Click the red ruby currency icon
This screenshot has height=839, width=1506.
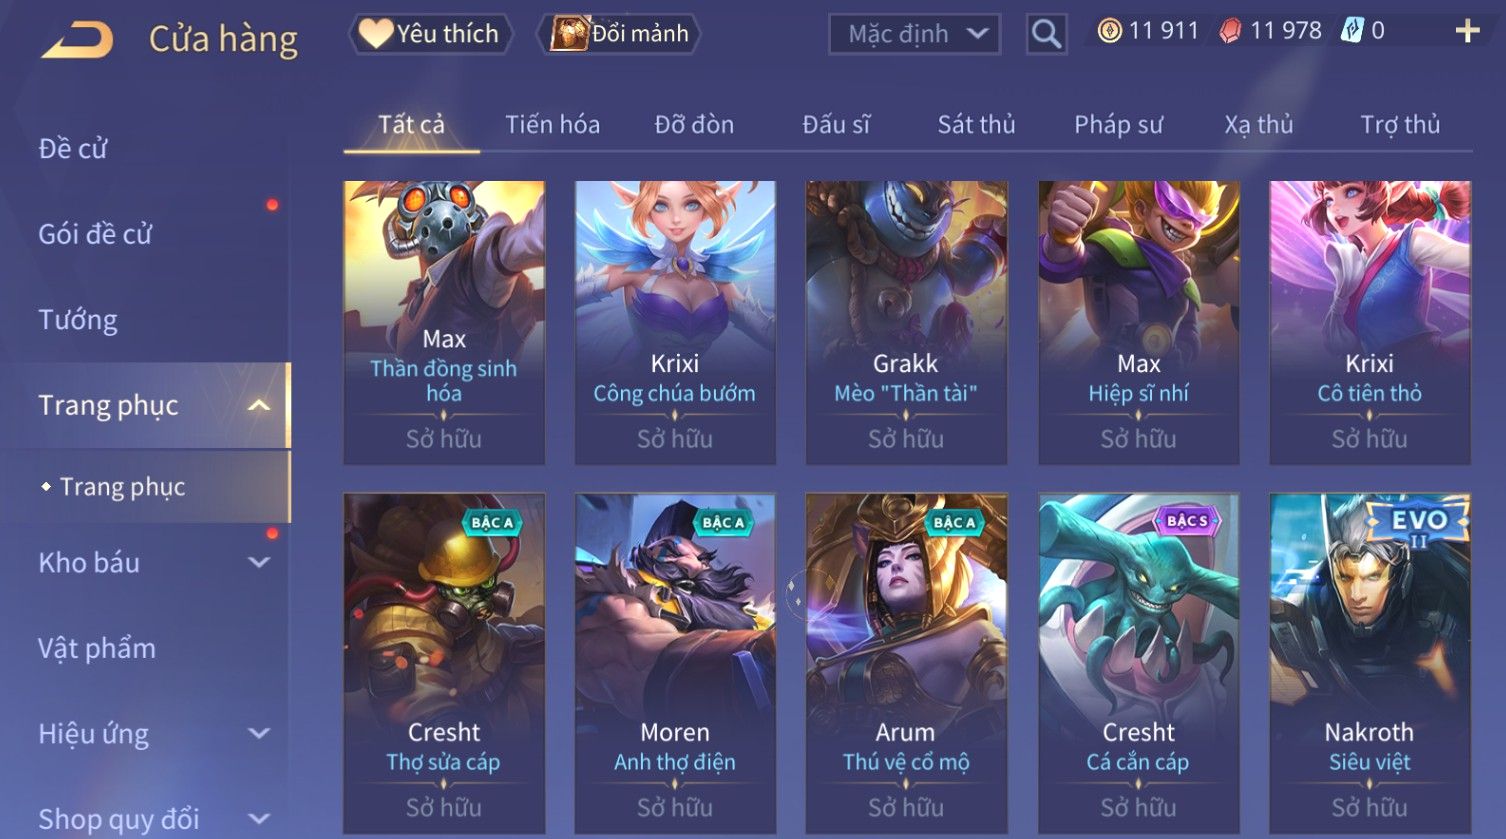pyautogui.click(x=1231, y=31)
